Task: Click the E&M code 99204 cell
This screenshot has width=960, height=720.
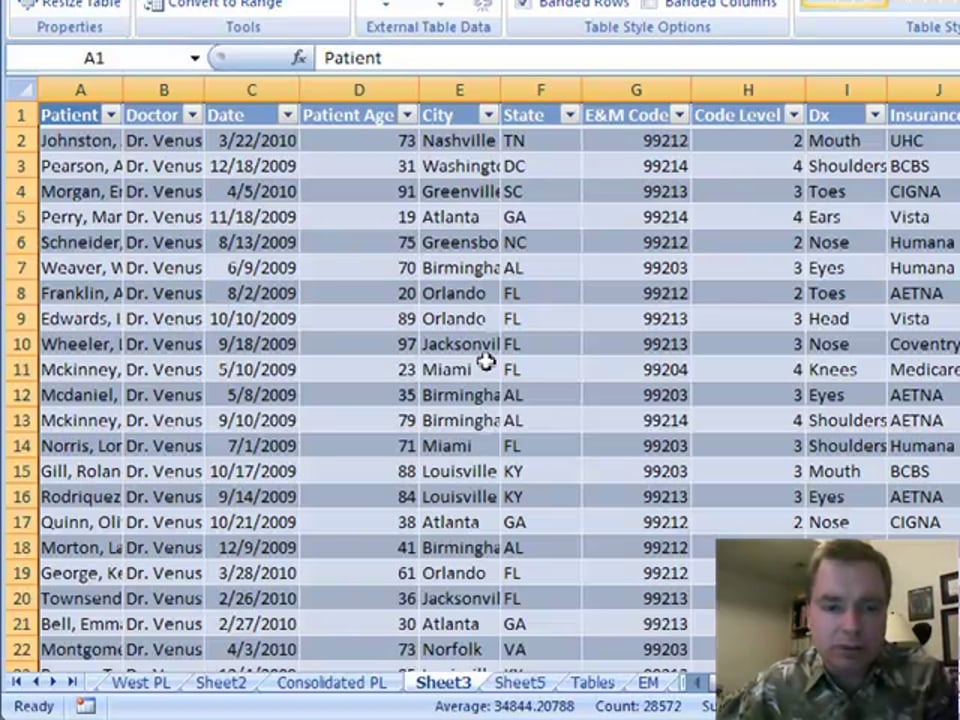Action: coord(636,370)
